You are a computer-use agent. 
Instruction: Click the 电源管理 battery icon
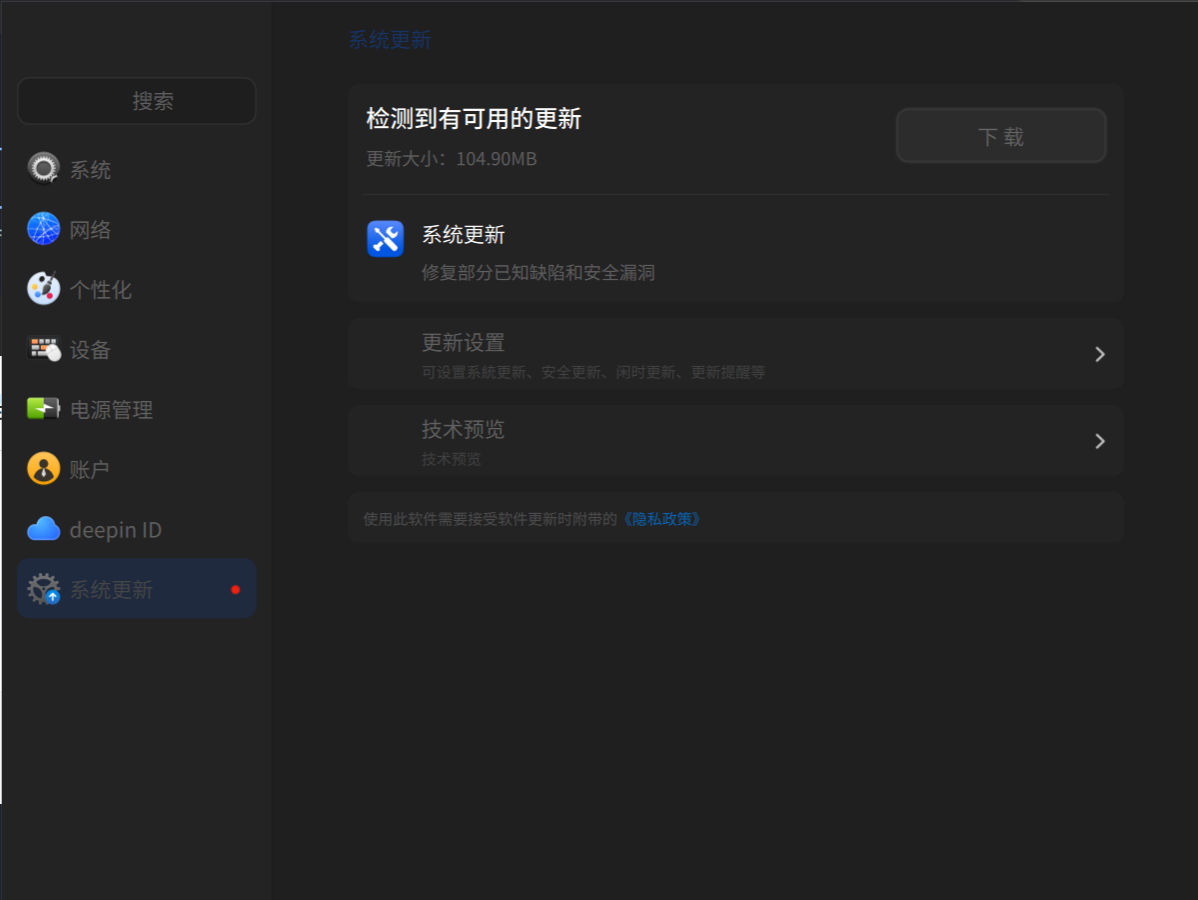(x=44, y=409)
